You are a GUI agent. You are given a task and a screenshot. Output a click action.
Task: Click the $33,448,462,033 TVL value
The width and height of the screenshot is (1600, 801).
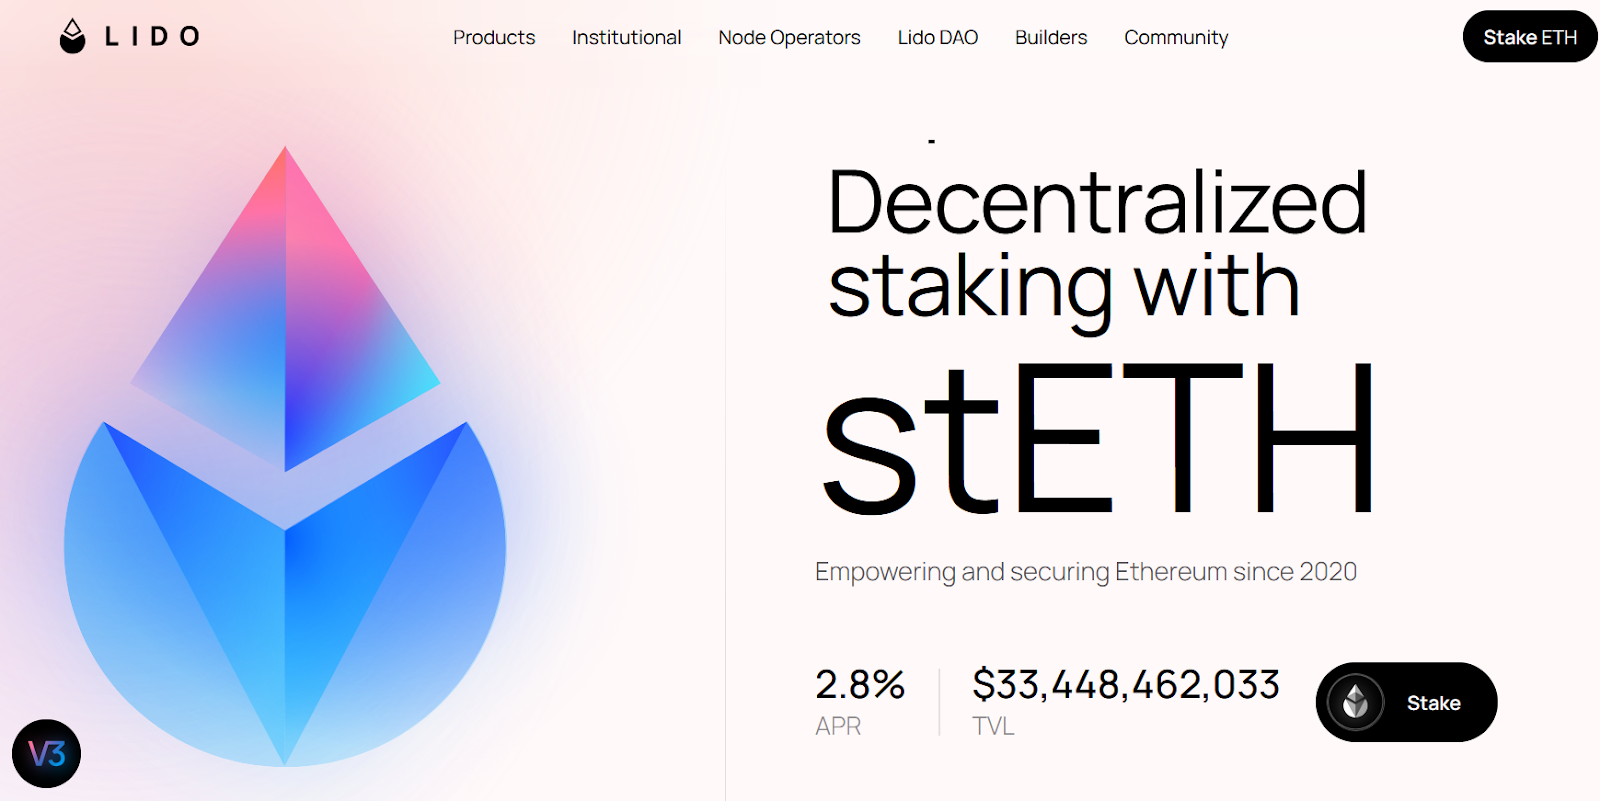1126,685
